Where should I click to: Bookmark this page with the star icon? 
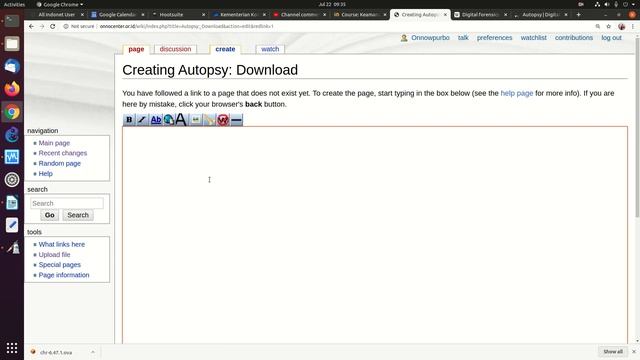pyautogui.click(x=609, y=26)
